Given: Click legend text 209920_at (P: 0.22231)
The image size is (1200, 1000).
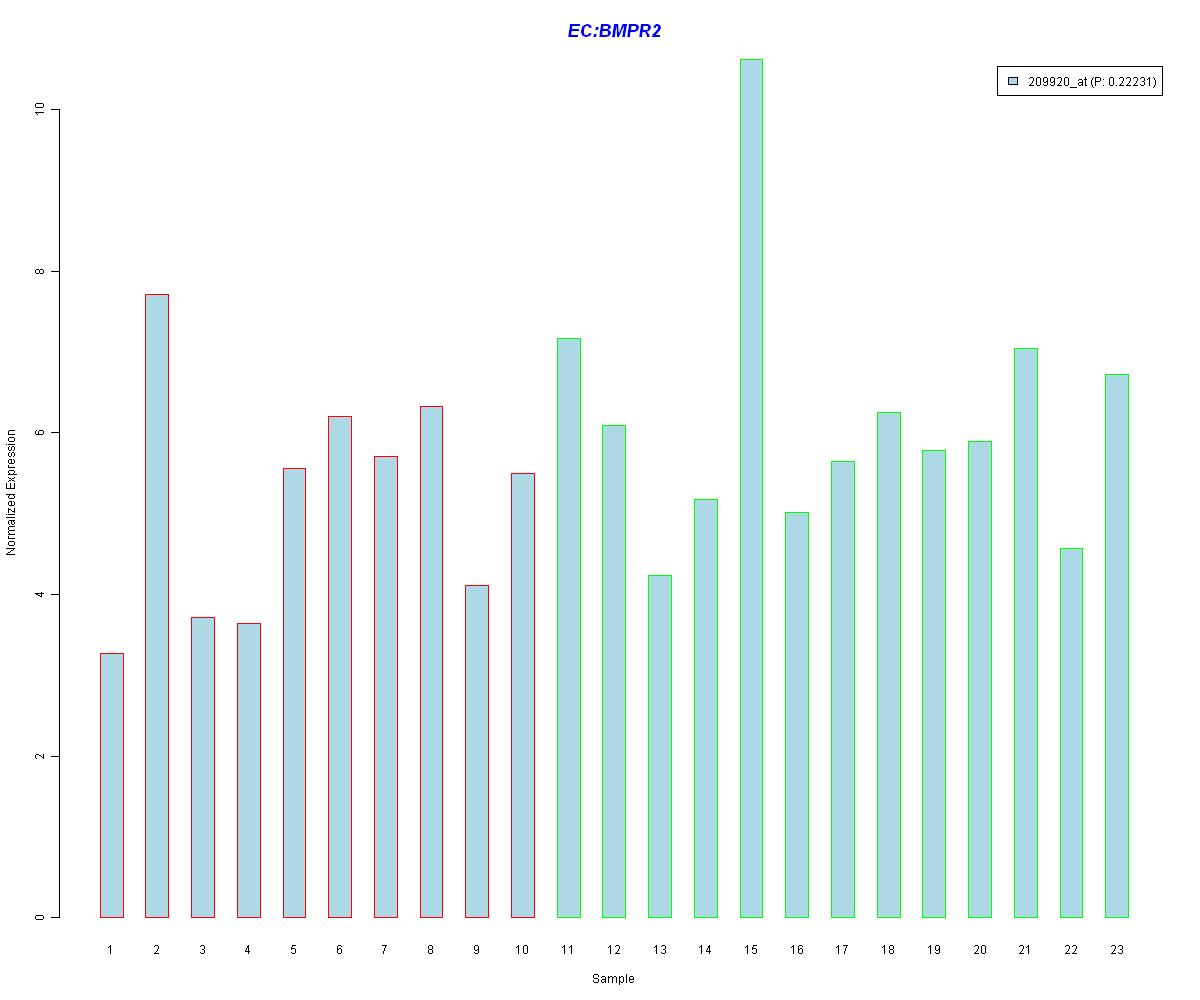Looking at the screenshot, I should coord(1092,82).
